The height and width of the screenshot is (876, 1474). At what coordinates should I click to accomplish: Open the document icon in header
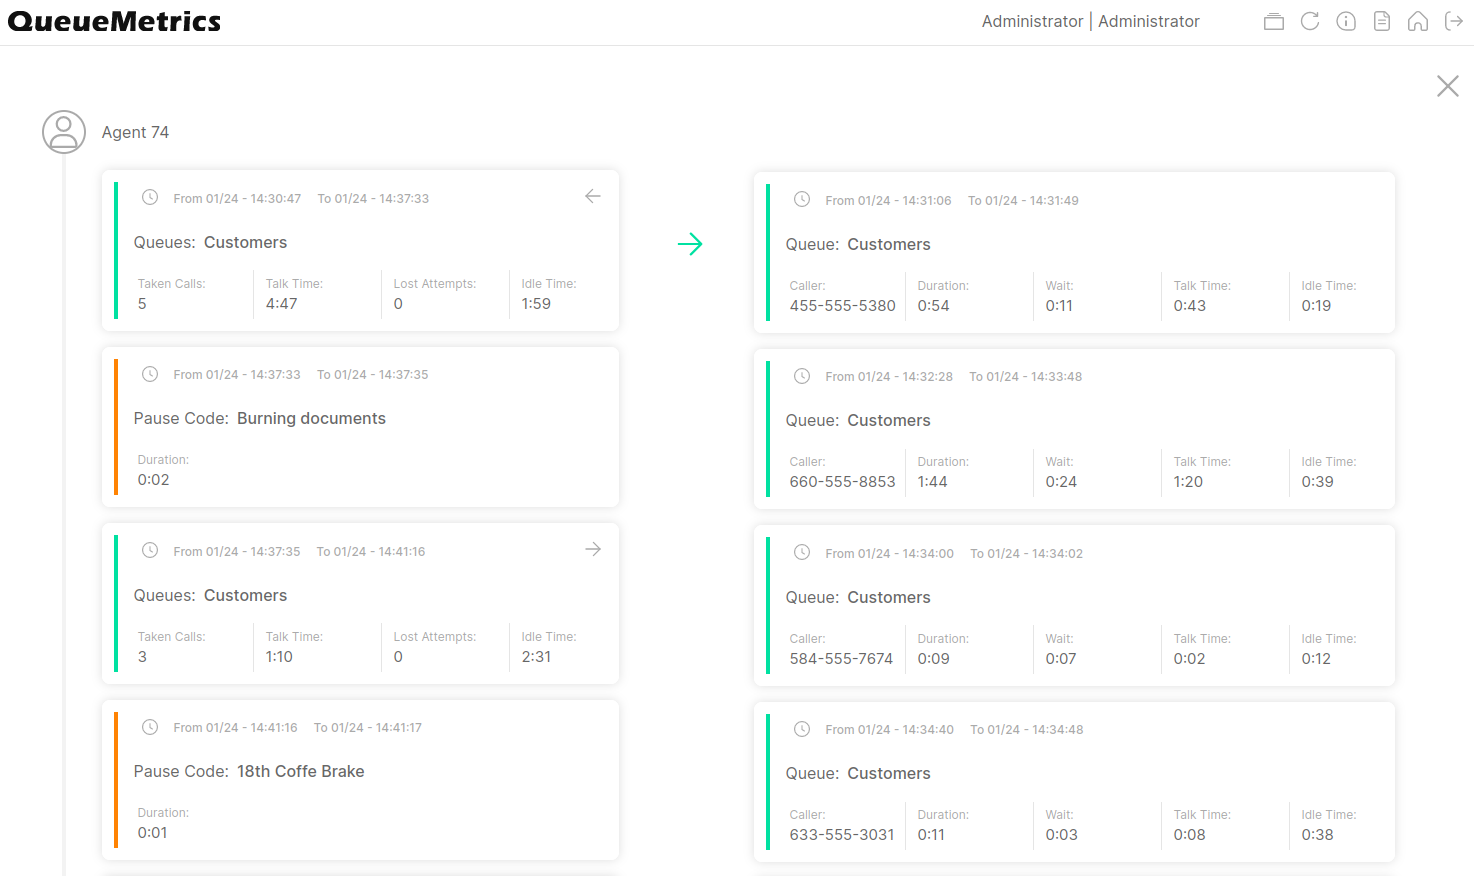(1382, 22)
